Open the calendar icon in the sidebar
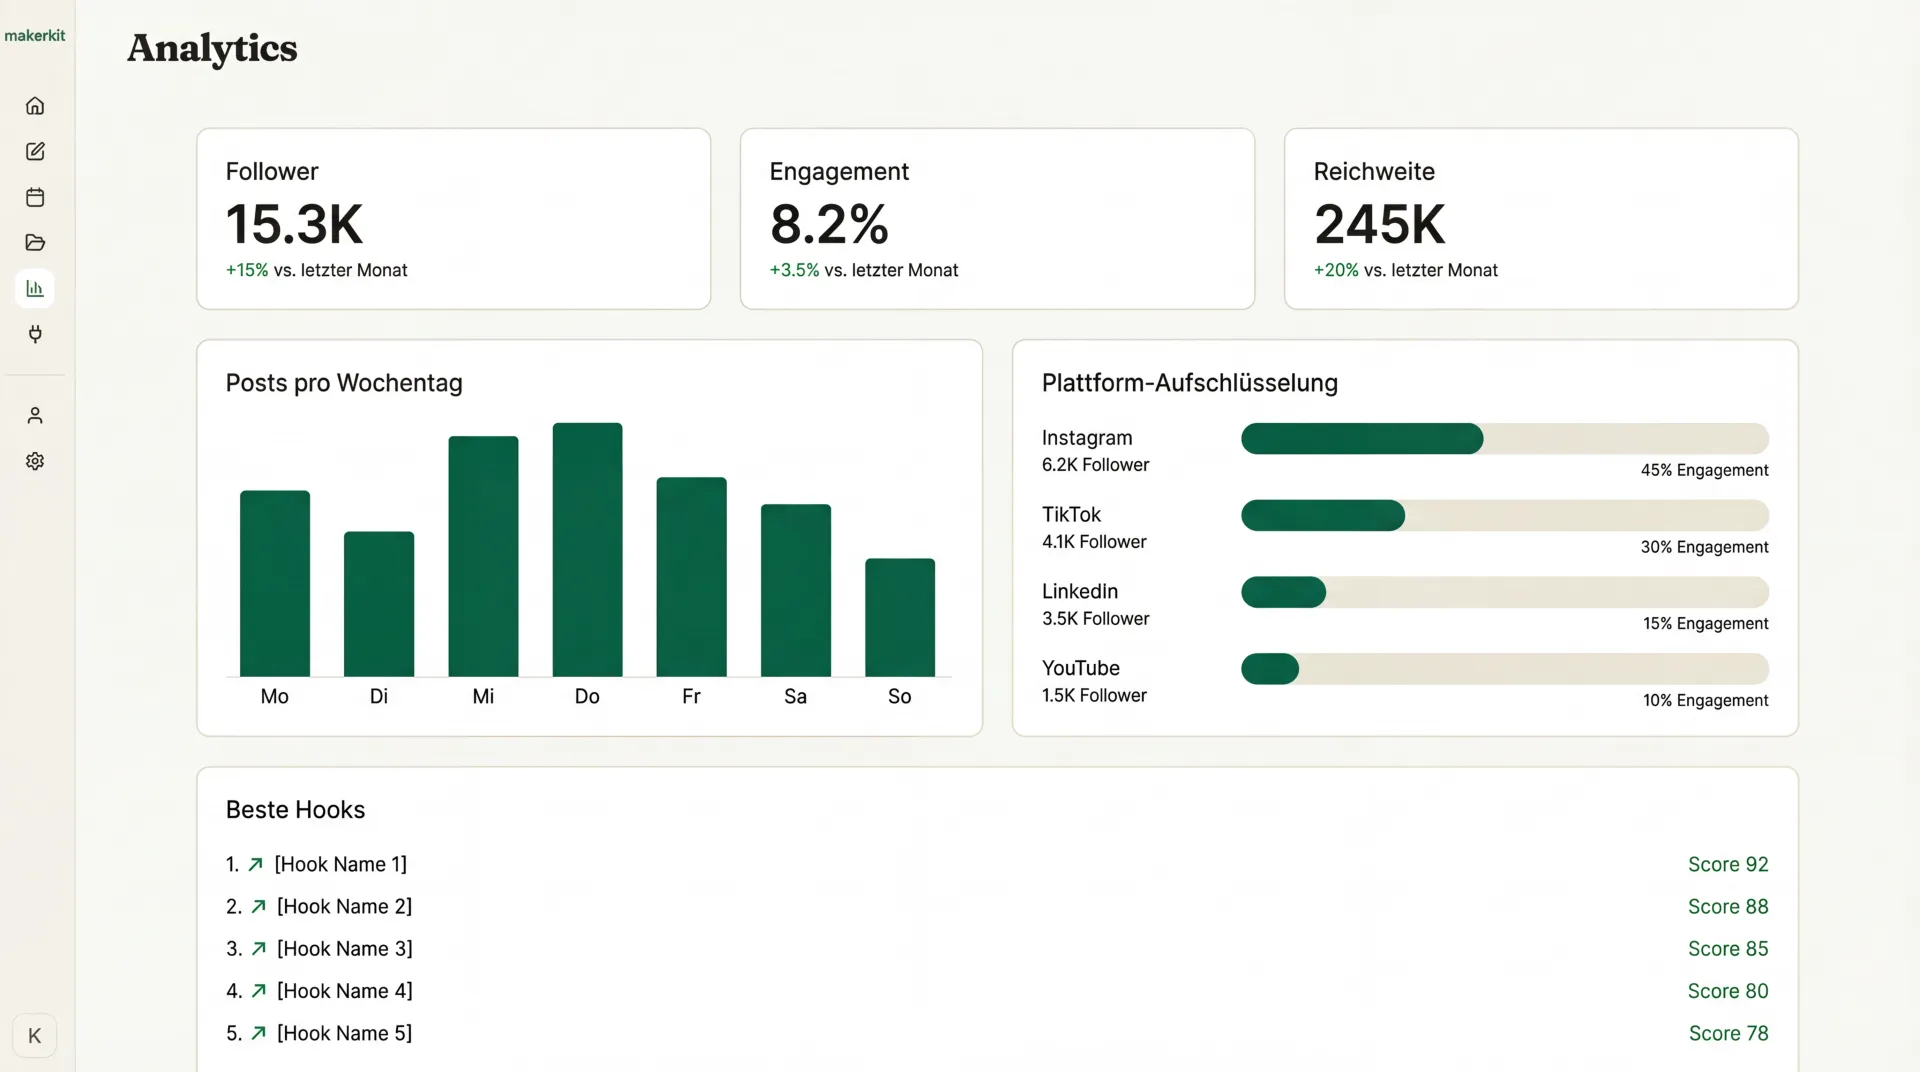1920x1072 pixels. (35, 197)
